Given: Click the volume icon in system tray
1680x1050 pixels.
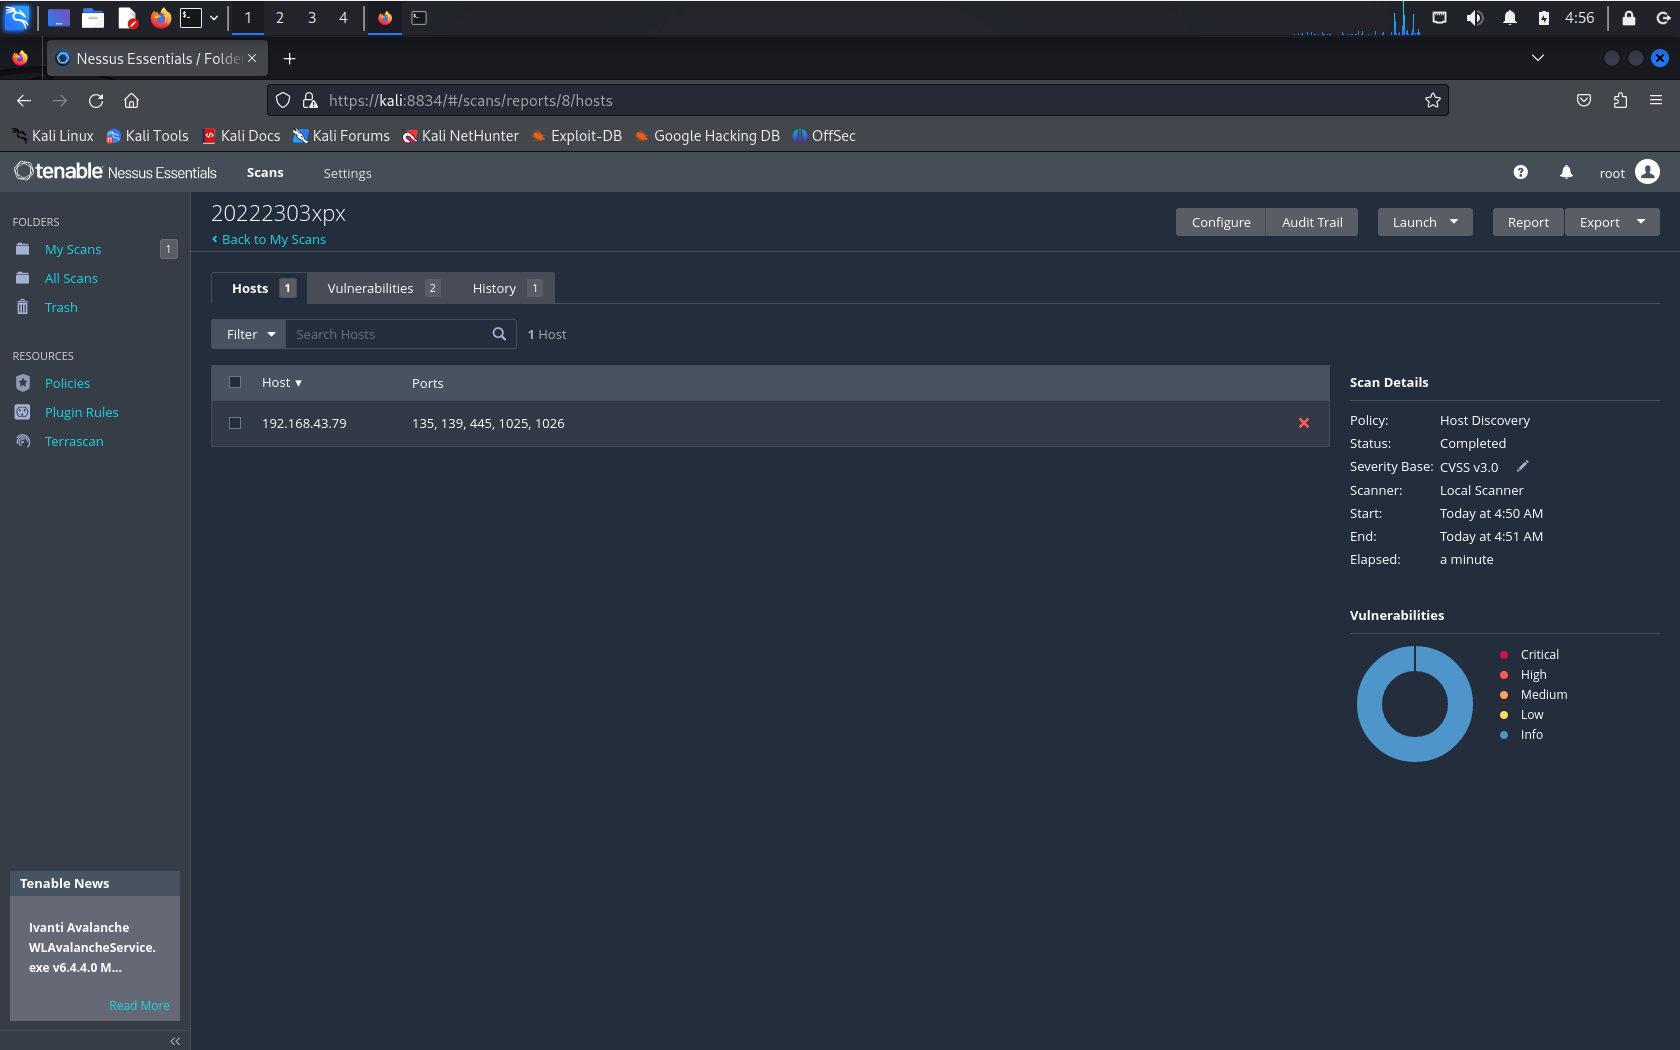Looking at the screenshot, I should (1474, 18).
